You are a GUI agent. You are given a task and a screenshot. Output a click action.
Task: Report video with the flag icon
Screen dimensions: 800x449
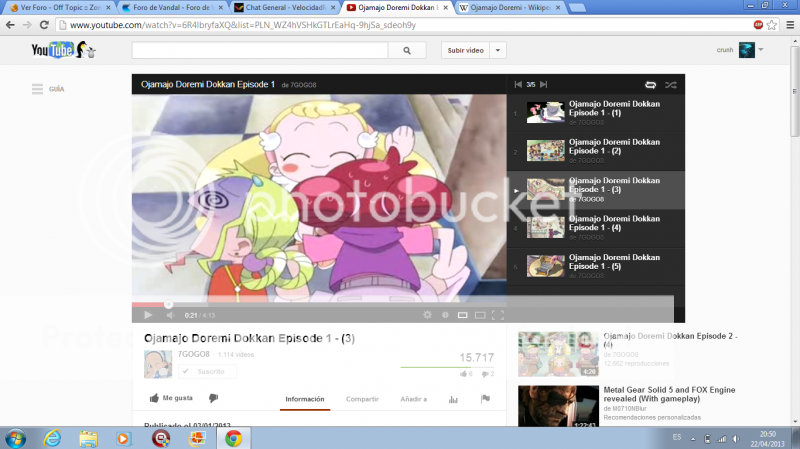click(x=485, y=398)
